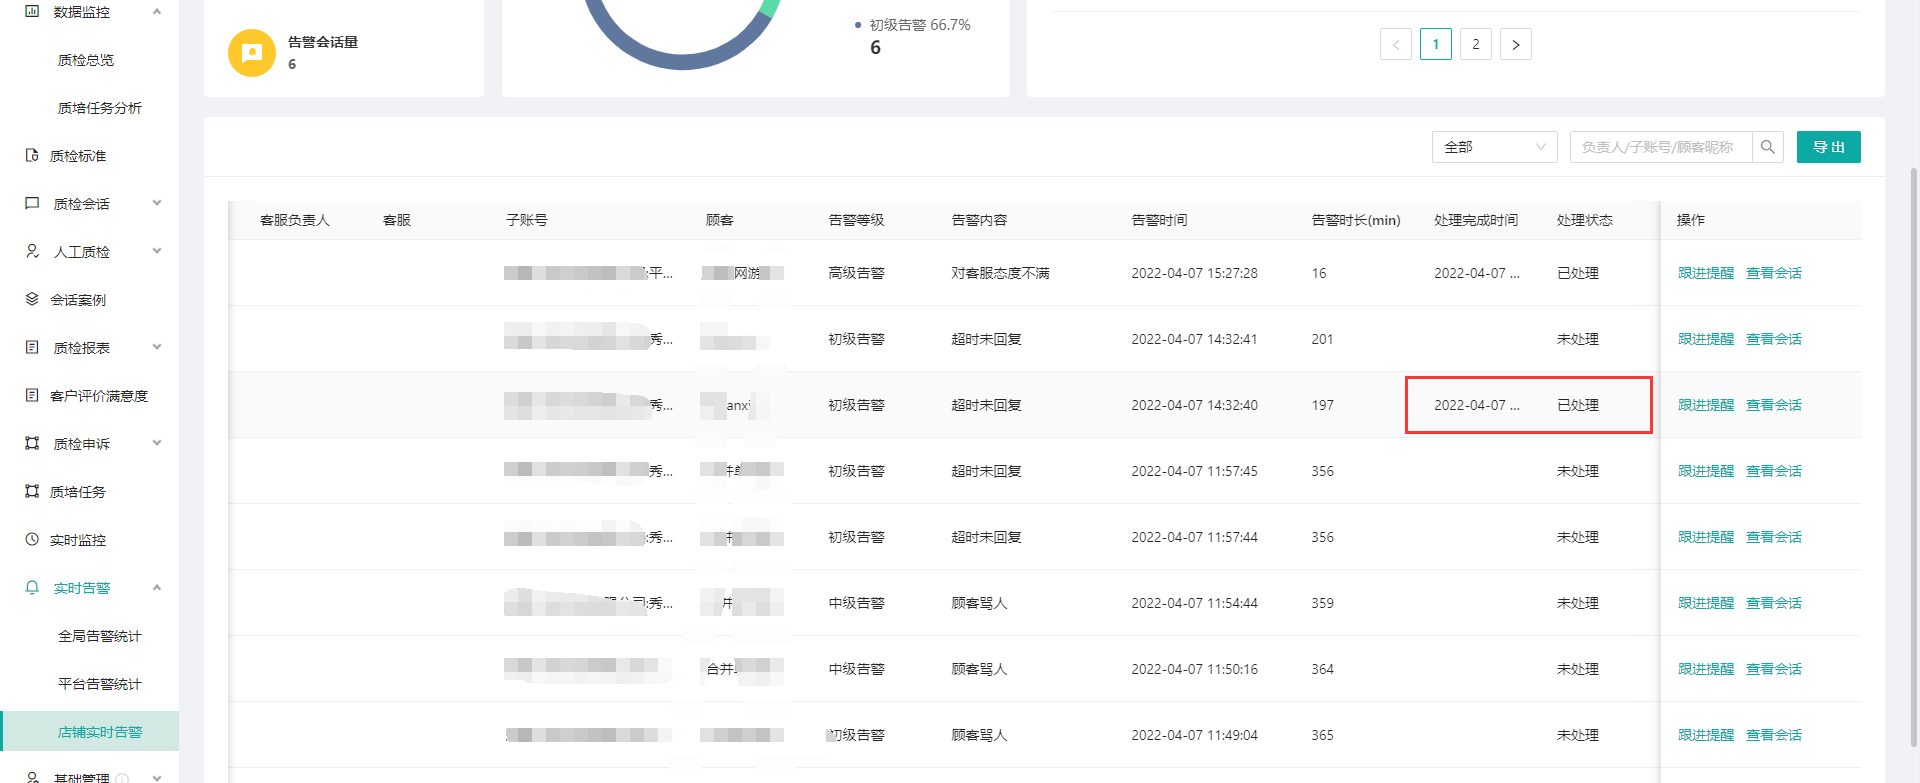Click the 质检报表 report icon
Screen dimensions: 1920x783
pyautogui.click(x=32, y=347)
